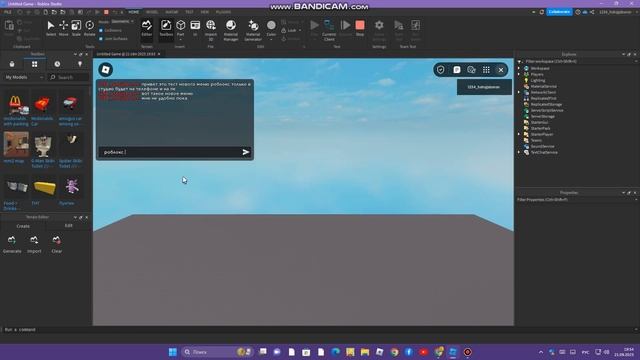This screenshot has height=360, width=640.
Task: Switch to Terrain Editor Edit tab
Action: pyautogui.click(x=68, y=226)
